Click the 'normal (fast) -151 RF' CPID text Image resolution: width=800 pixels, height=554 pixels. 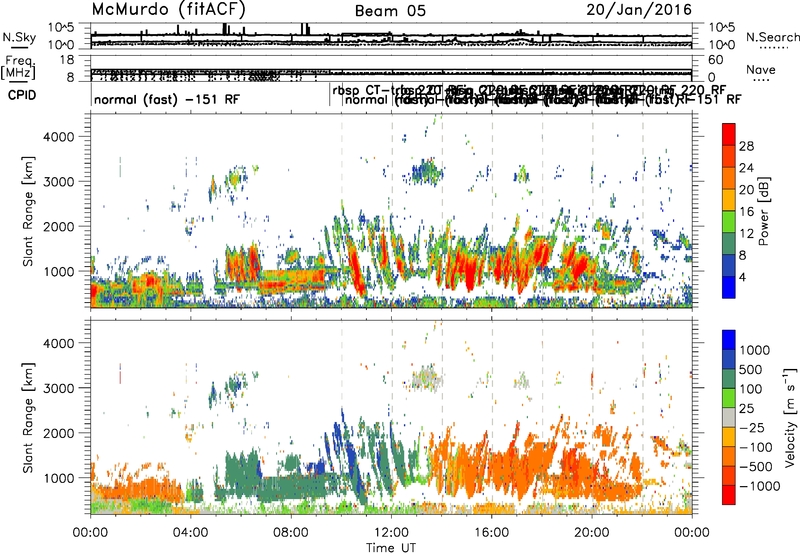pos(166,99)
